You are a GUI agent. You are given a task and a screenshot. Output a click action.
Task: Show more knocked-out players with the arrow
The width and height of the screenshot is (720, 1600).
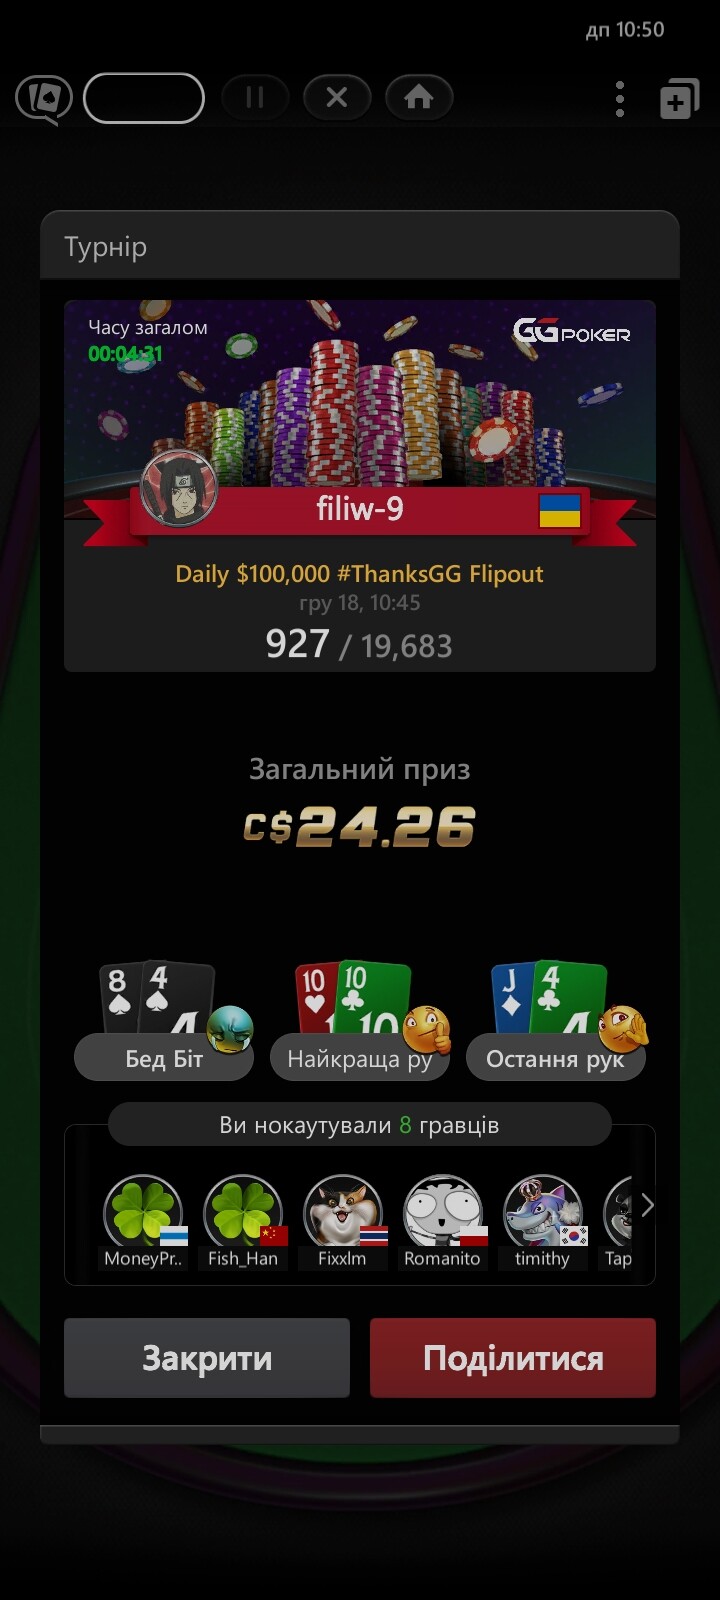pos(647,1206)
